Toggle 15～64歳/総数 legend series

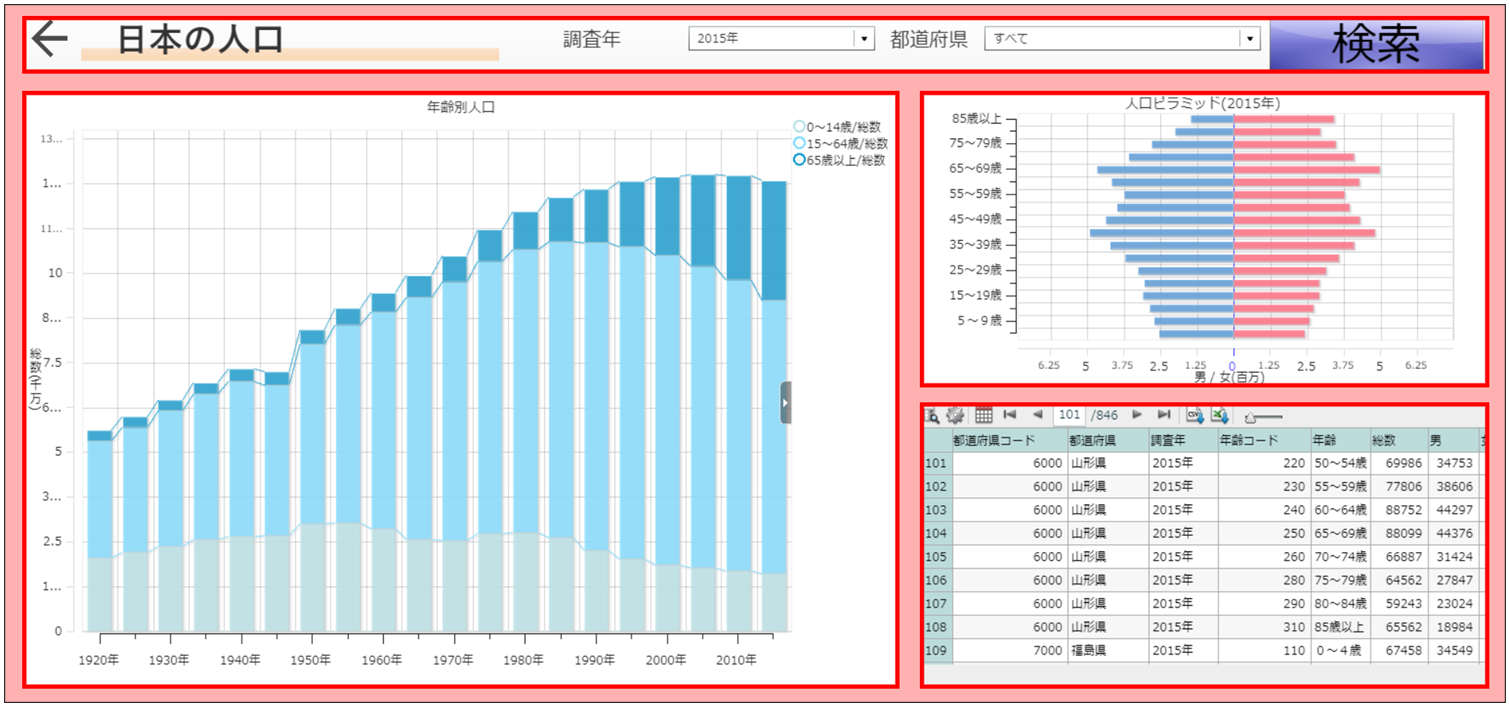tap(799, 143)
